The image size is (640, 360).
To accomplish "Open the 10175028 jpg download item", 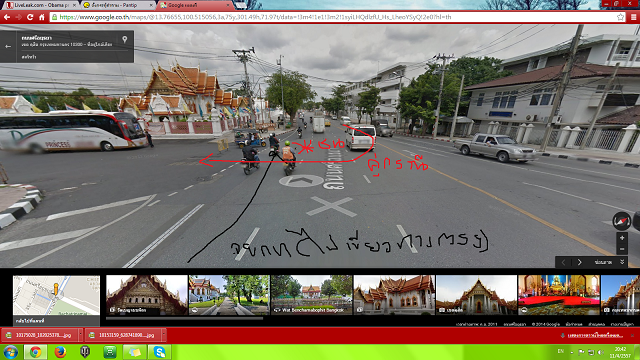I will tap(40, 335).
